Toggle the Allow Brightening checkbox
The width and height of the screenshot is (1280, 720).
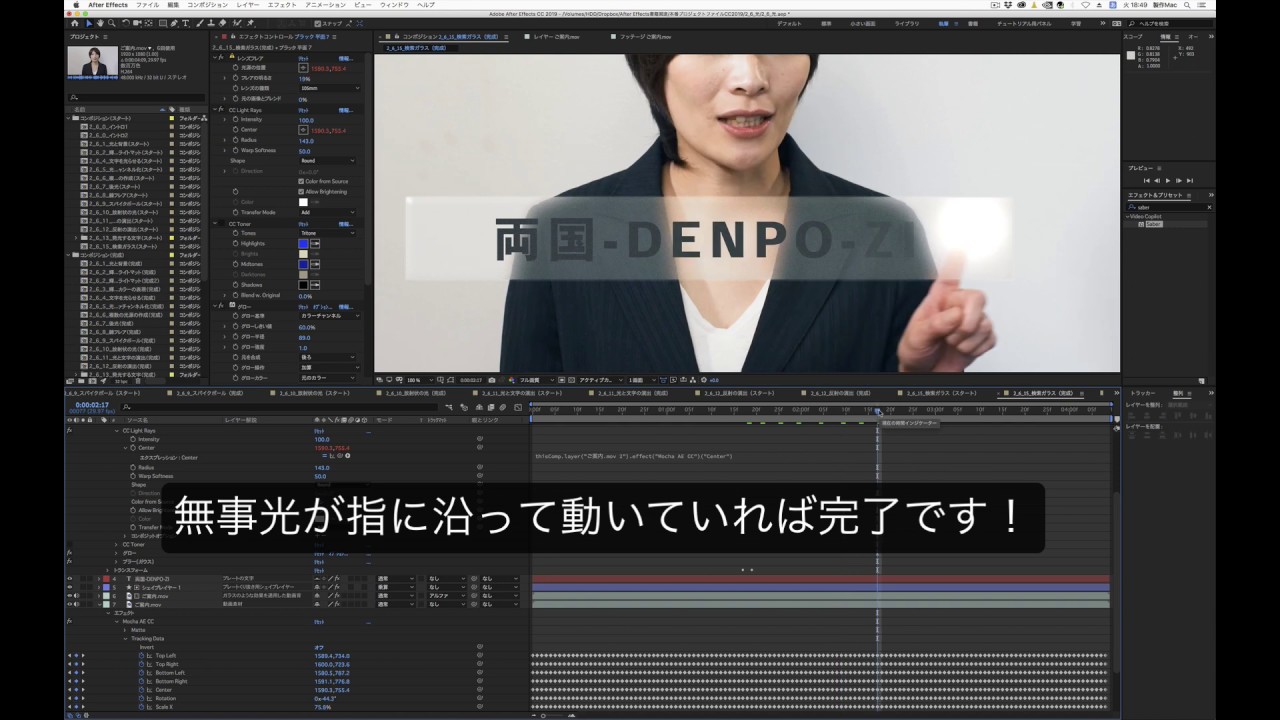(x=301, y=191)
